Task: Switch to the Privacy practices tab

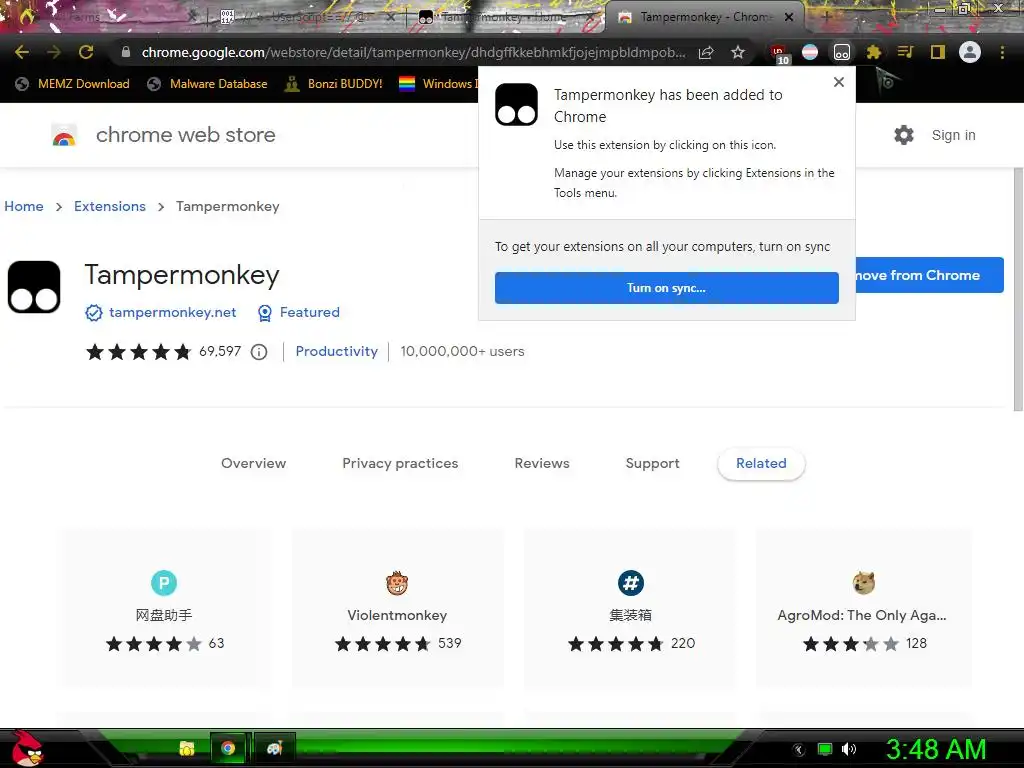Action: [x=400, y=464]
